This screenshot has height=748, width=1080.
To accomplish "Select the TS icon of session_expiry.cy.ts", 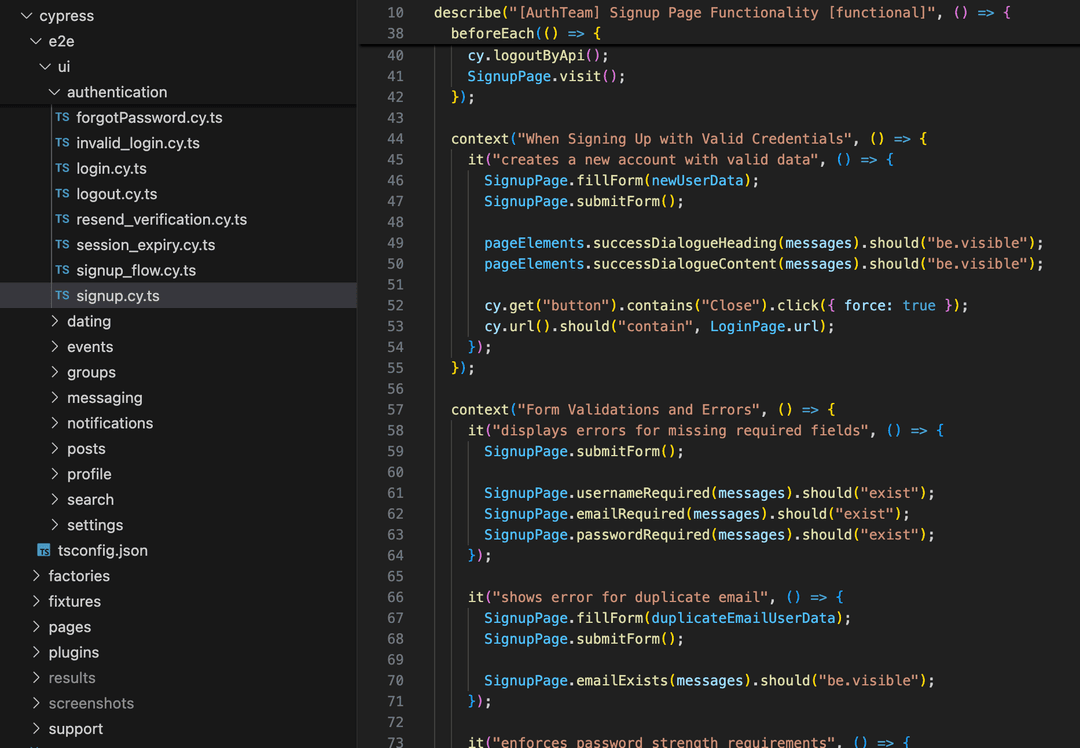I will pos(62,245).
